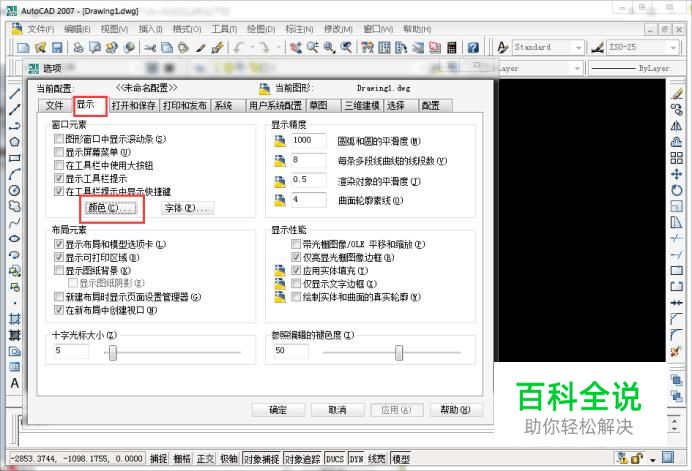
Task: Enable 在工具栏中使用大按钮 checkbox
Action: [x=59, y=165]
